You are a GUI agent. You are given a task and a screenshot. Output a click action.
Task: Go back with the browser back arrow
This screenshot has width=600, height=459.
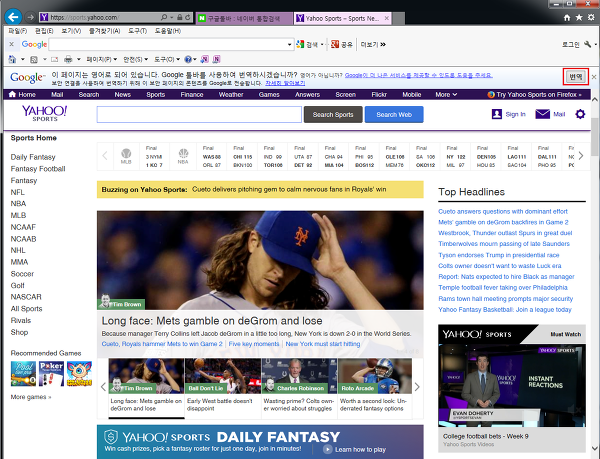[x=13, y=17]
